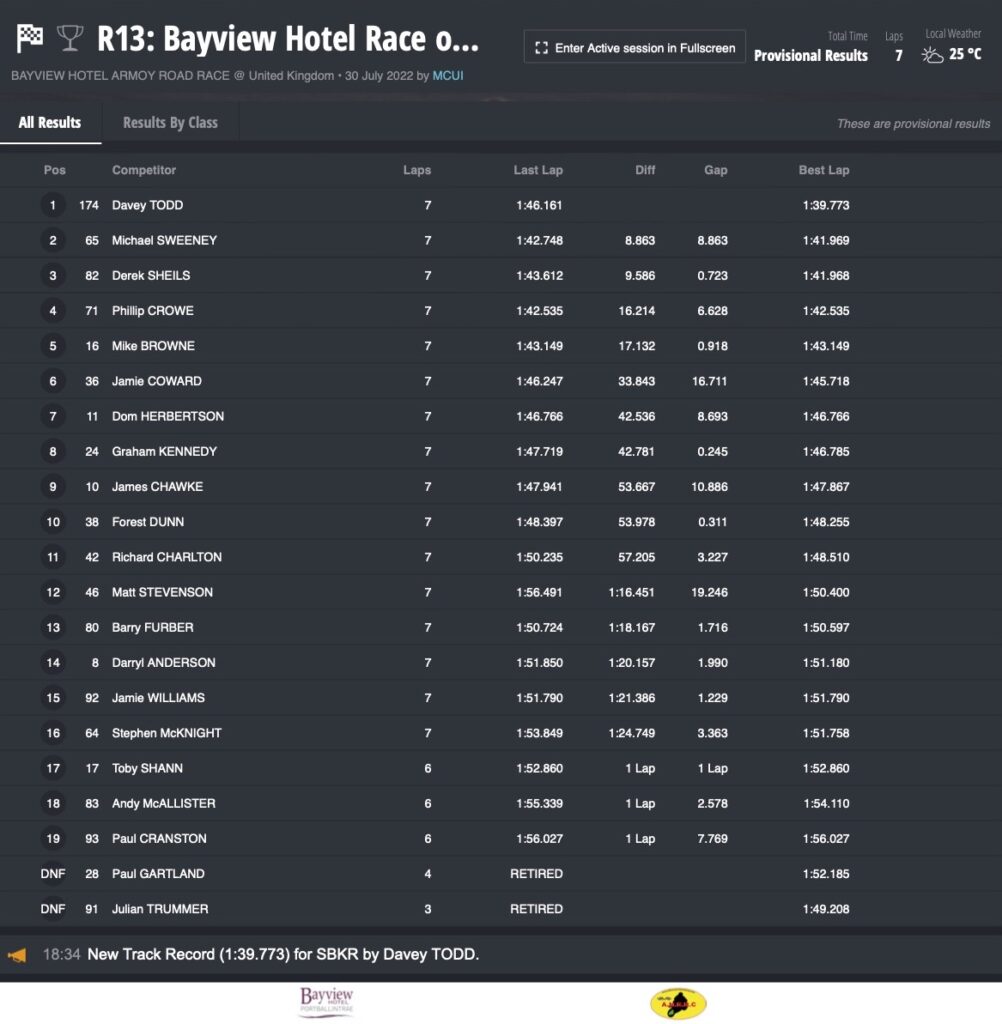This screenshot has width=1002, height=1024.
Task: Select competitor Derek SHEILS
Action: click(151, 276)
